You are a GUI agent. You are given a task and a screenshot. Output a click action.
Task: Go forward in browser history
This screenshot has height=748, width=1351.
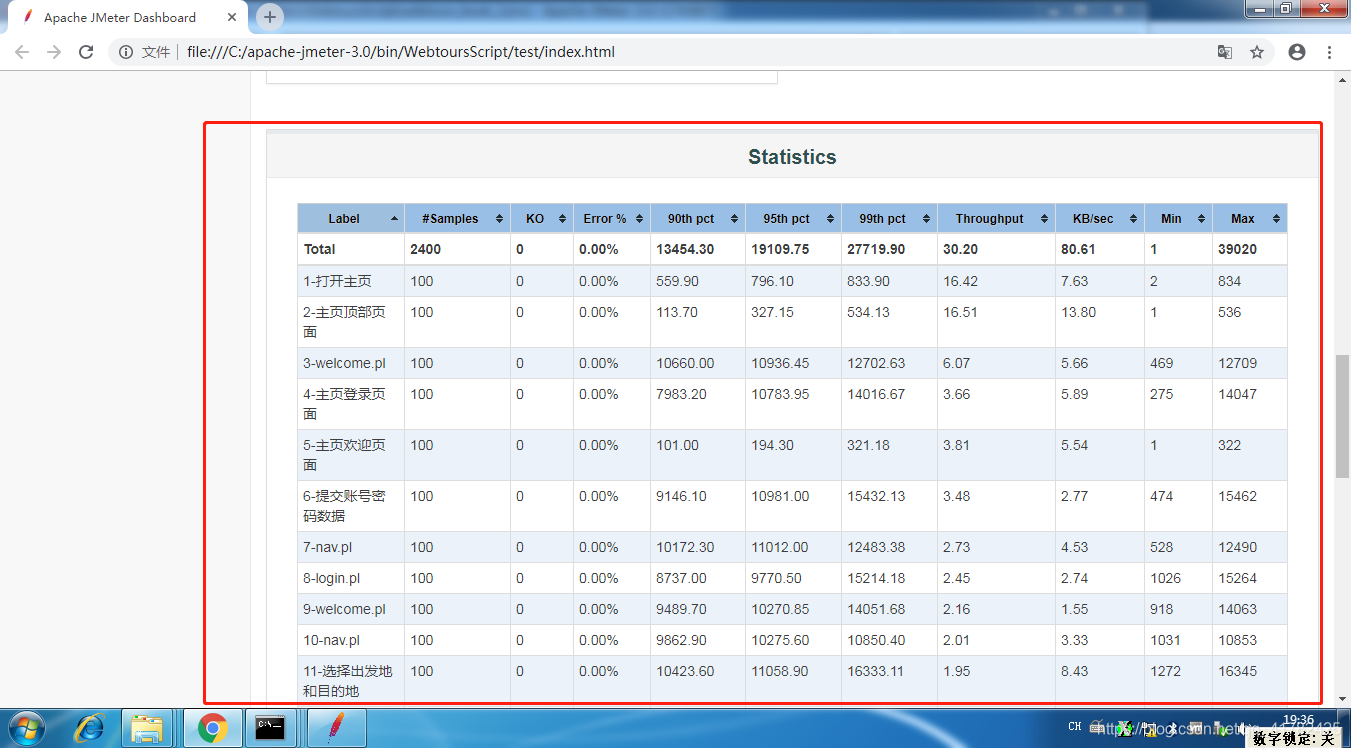point(54,52)
